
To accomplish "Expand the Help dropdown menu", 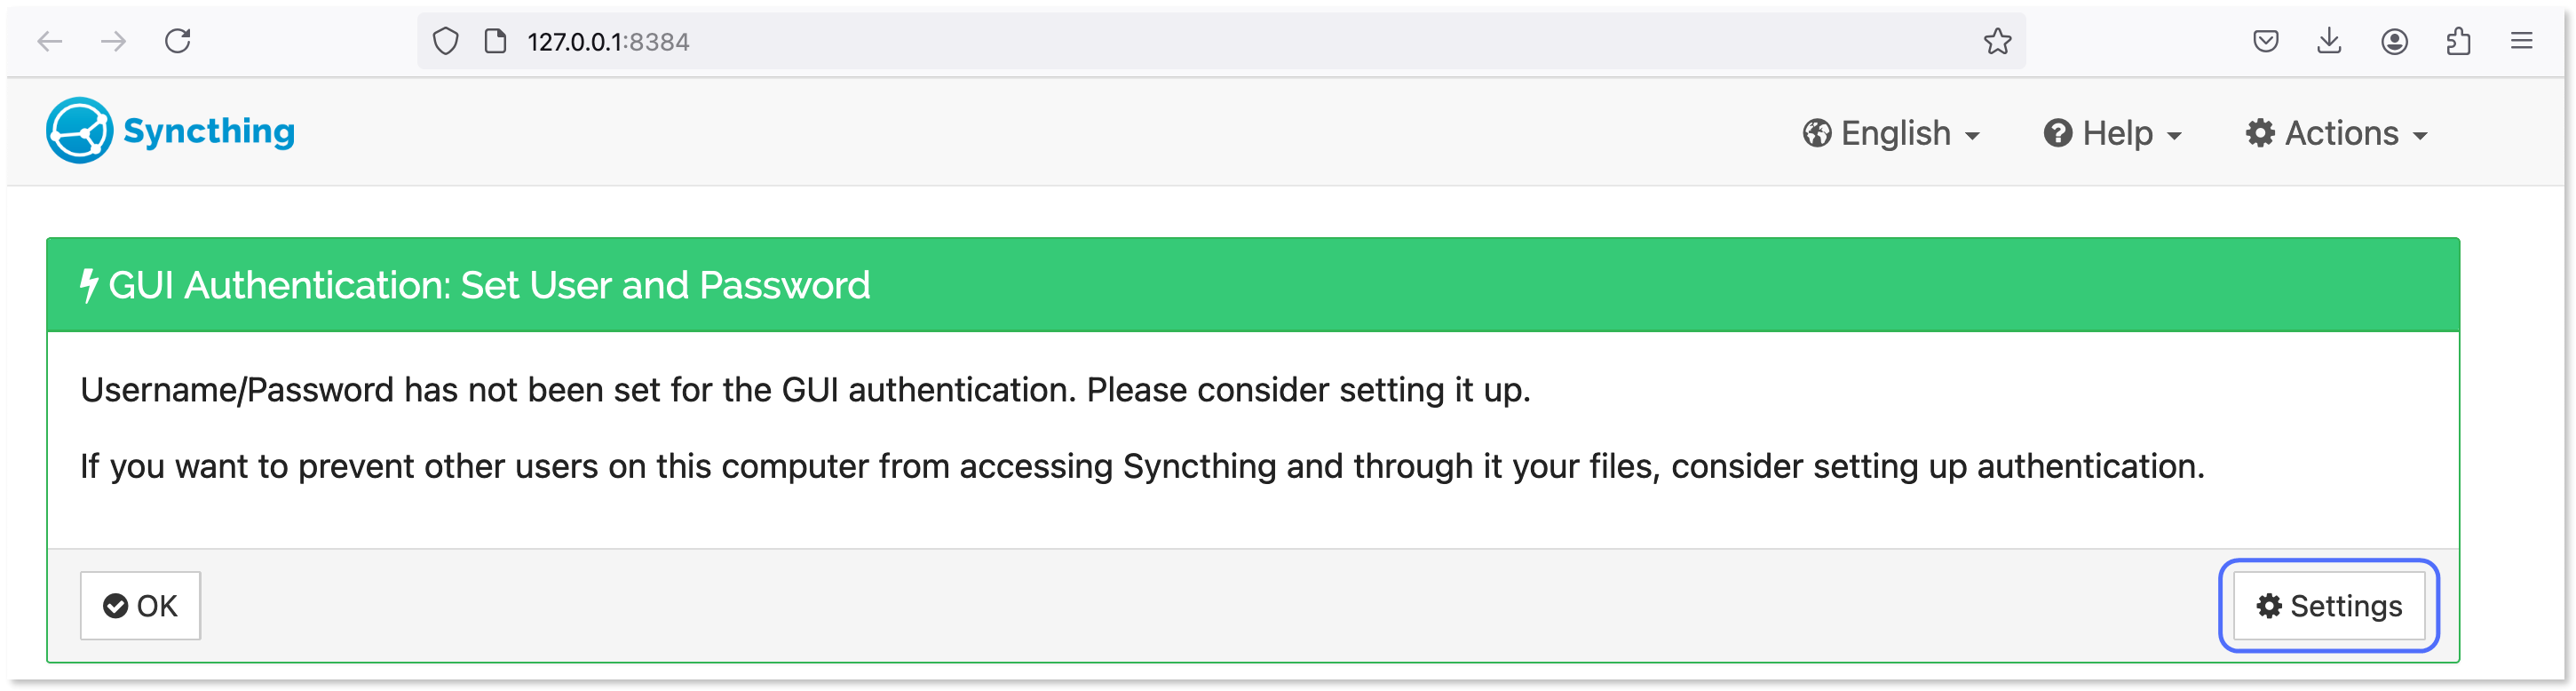I will pos(2118,132).
